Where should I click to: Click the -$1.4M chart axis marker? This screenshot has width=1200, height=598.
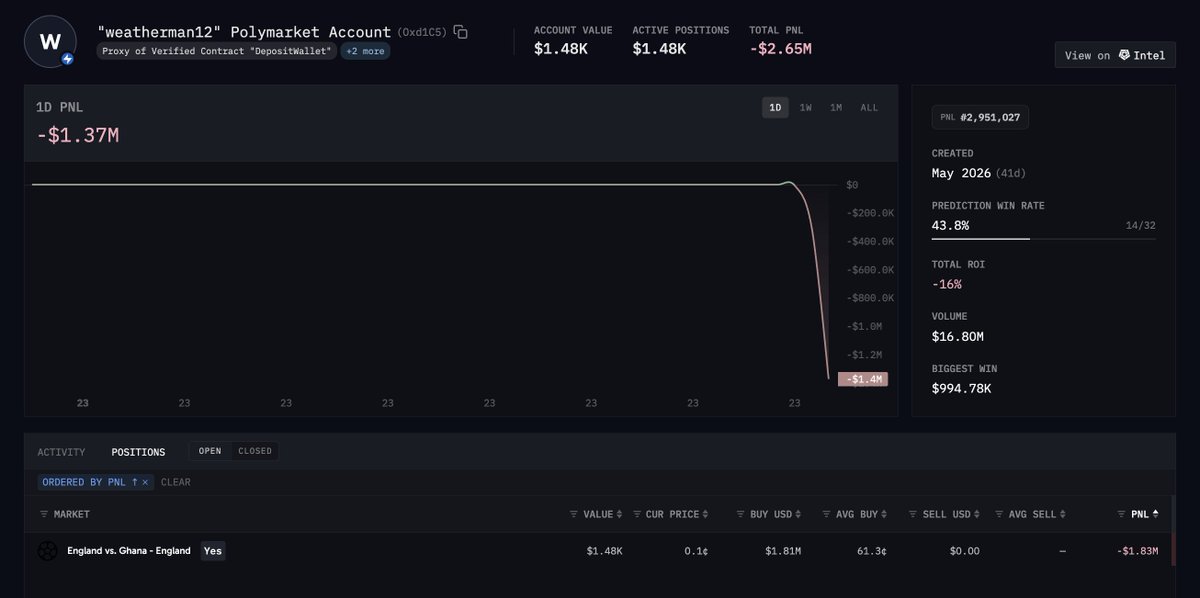click(x=862, y=379)
